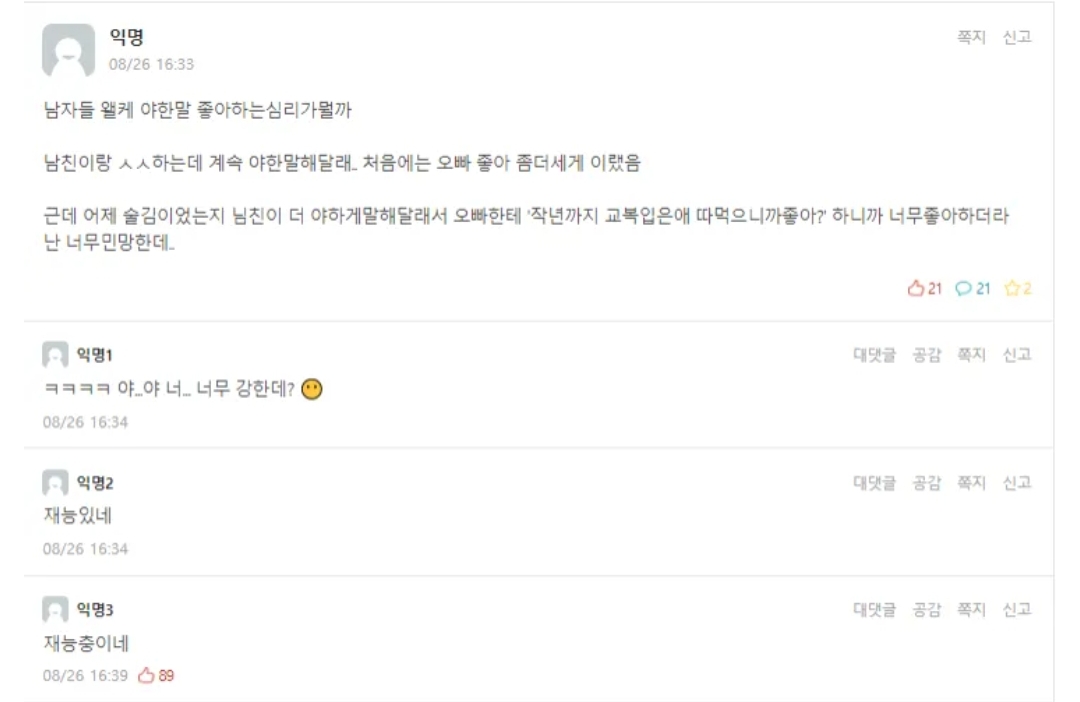The width and height of the screenshot is (1080, 702).
Task: Send 쪽지 to 익명2
Action: 971,483
